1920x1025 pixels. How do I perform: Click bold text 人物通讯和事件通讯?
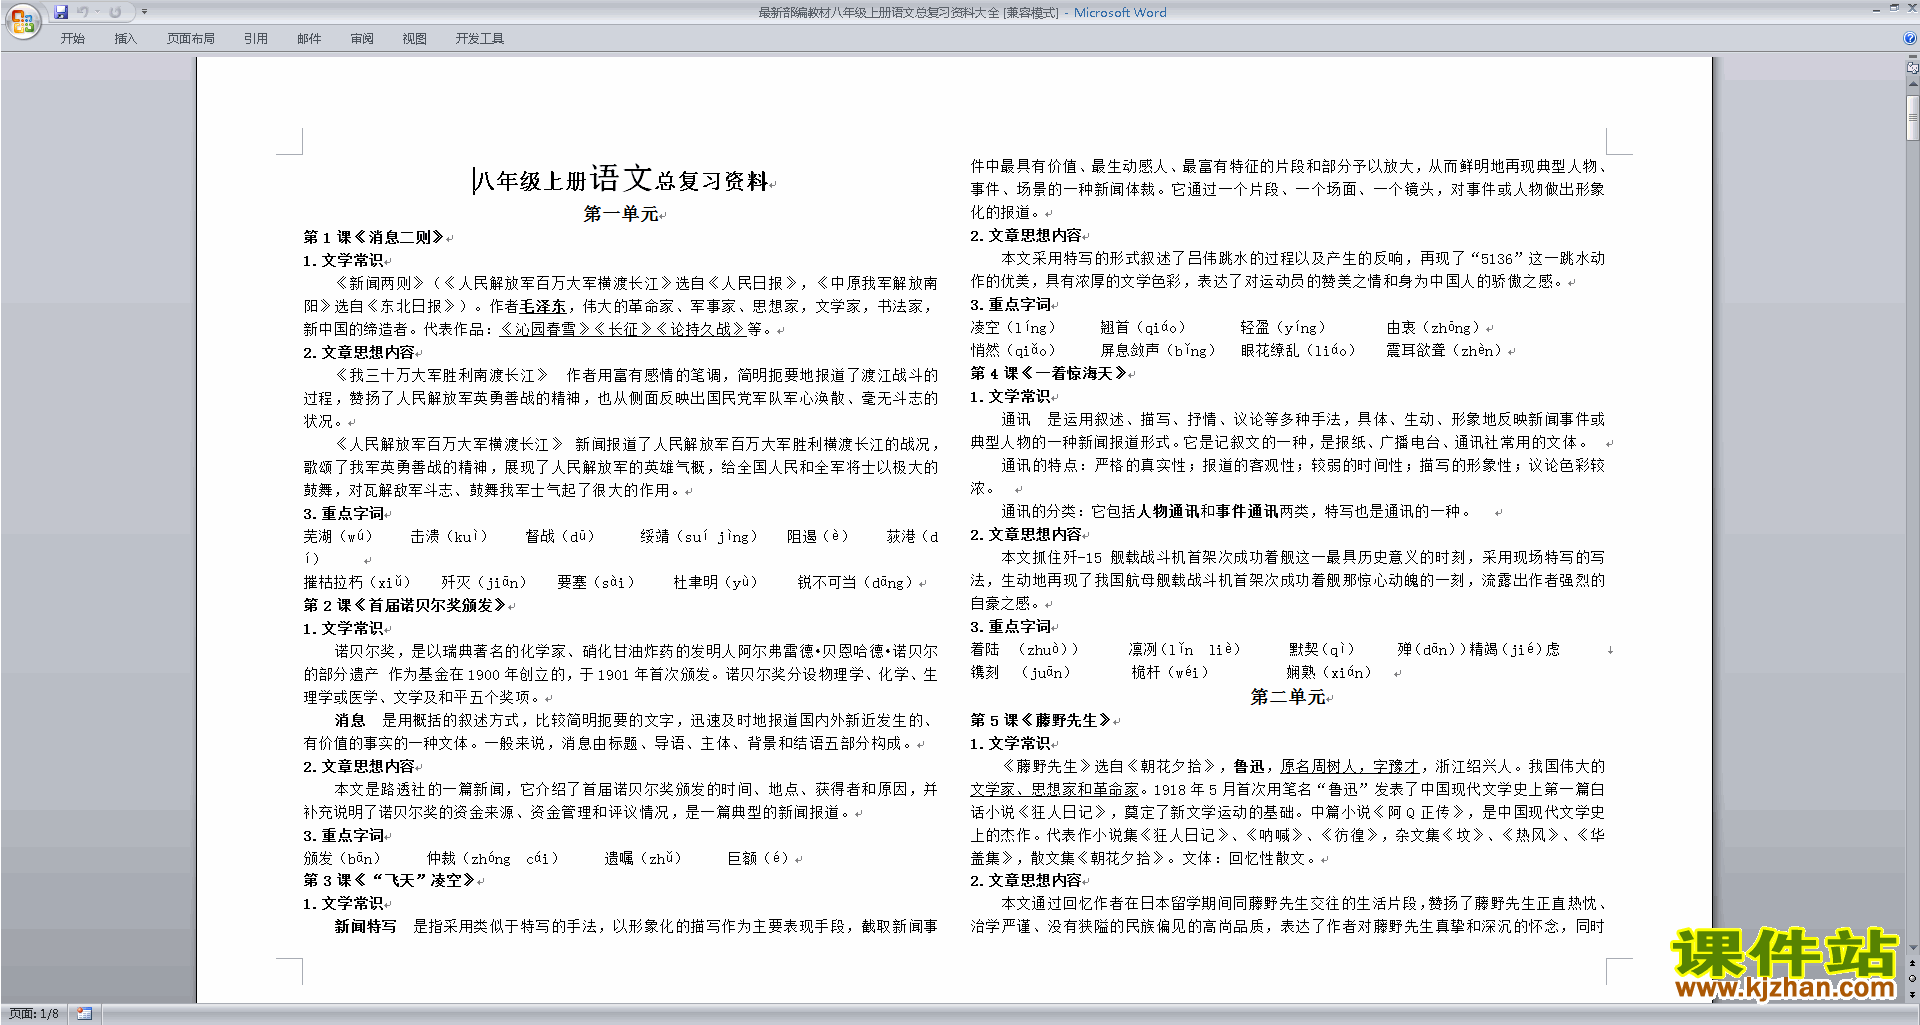tap(1208, 511)
